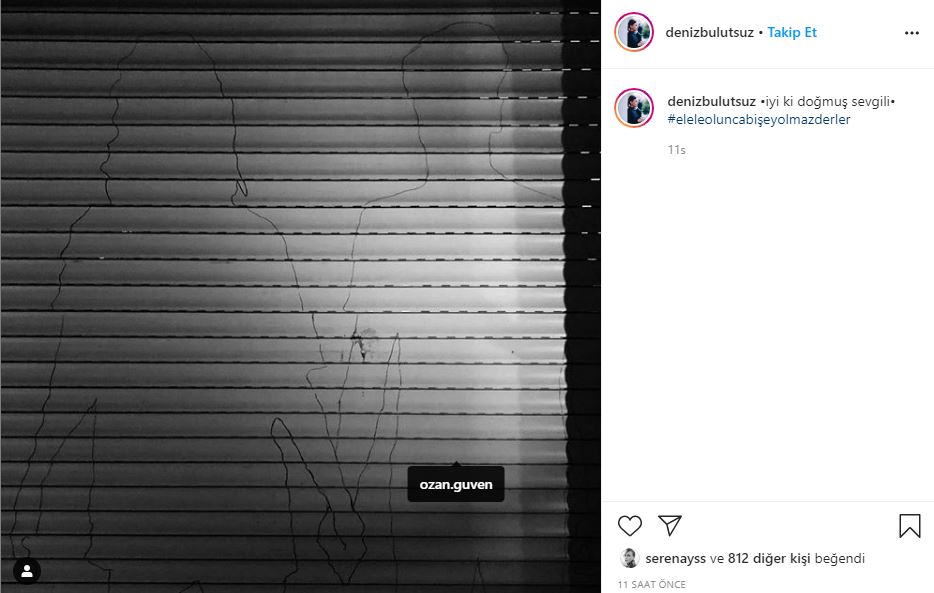This screenshot has width=934, height=593.
Task: Toggle tagged people icon on photo
Action: (x=27, y=571)
